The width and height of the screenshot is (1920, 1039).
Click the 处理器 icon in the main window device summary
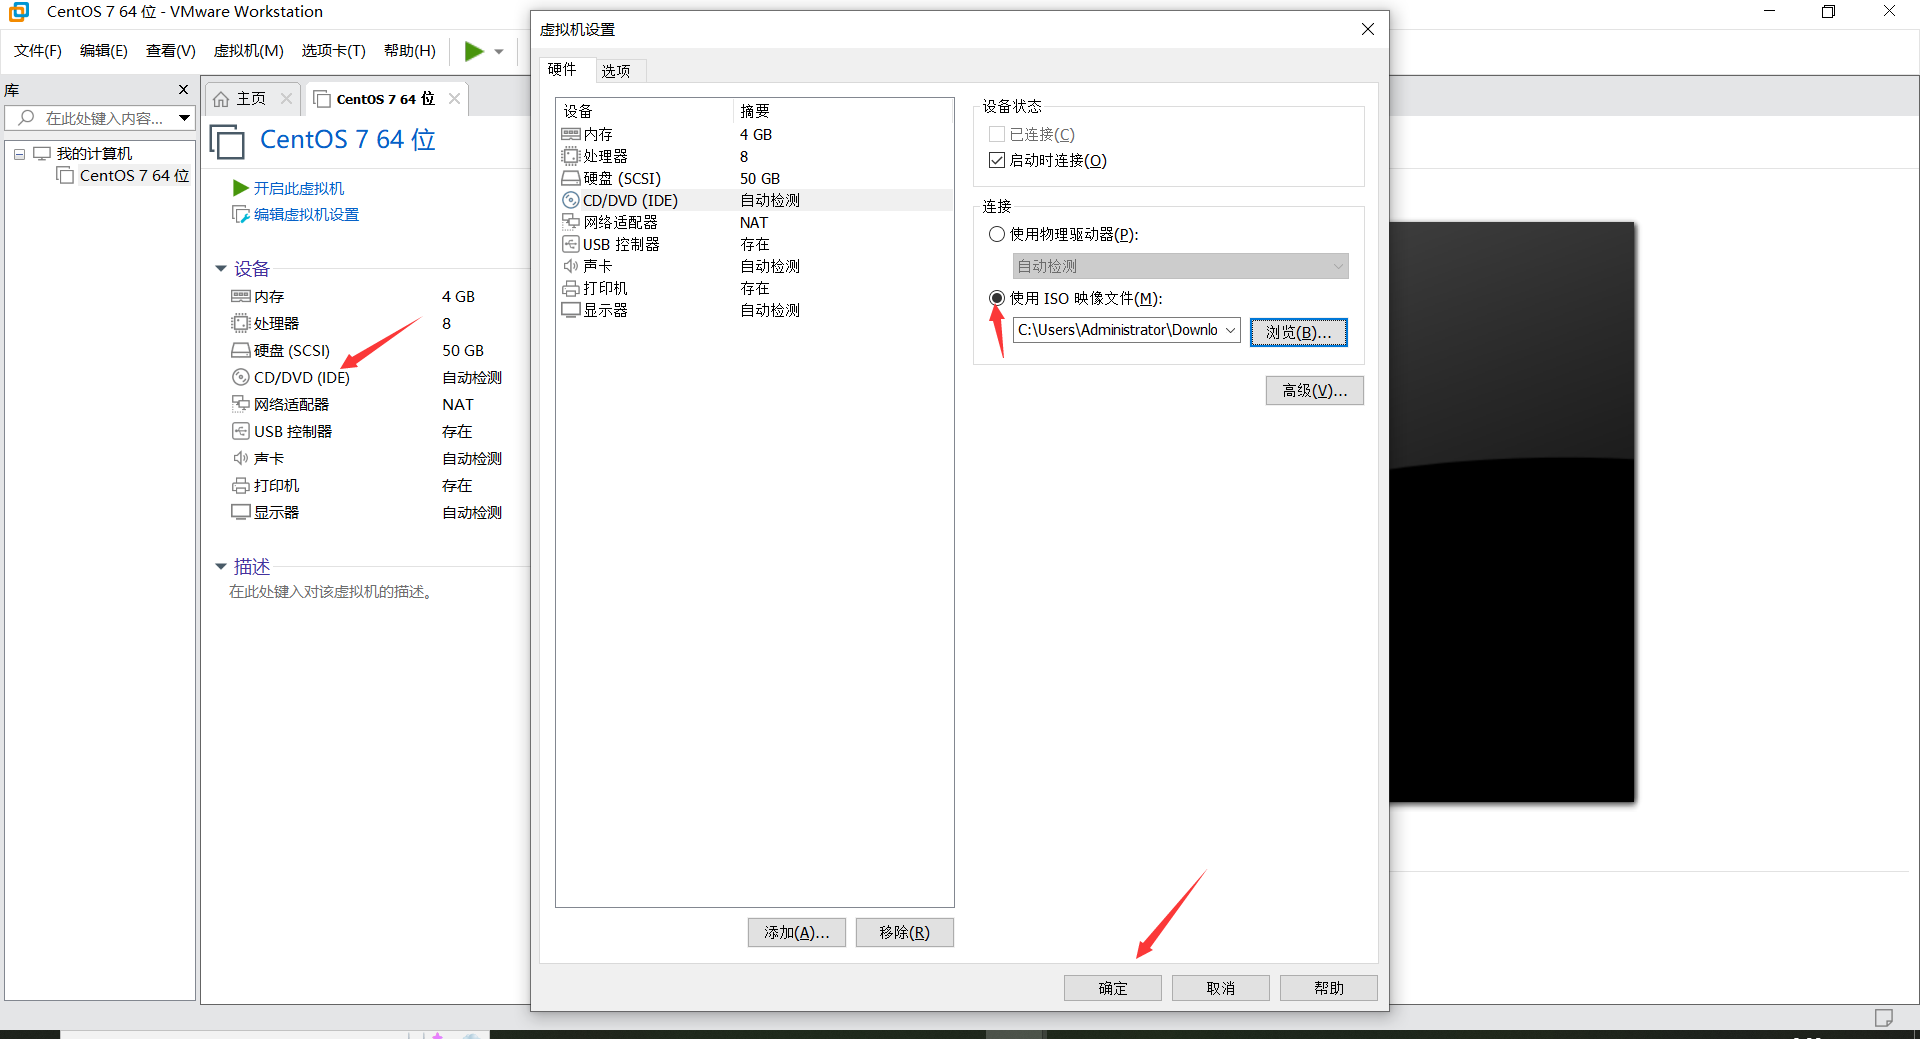pyautogui.click(x=241, y=323)
